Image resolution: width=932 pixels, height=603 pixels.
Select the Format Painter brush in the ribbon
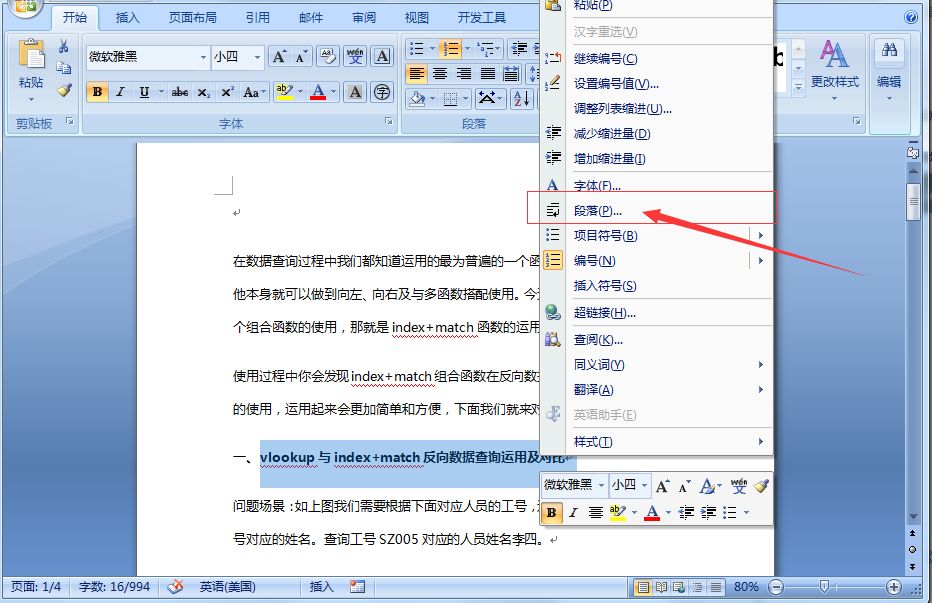tap(64, 90)
